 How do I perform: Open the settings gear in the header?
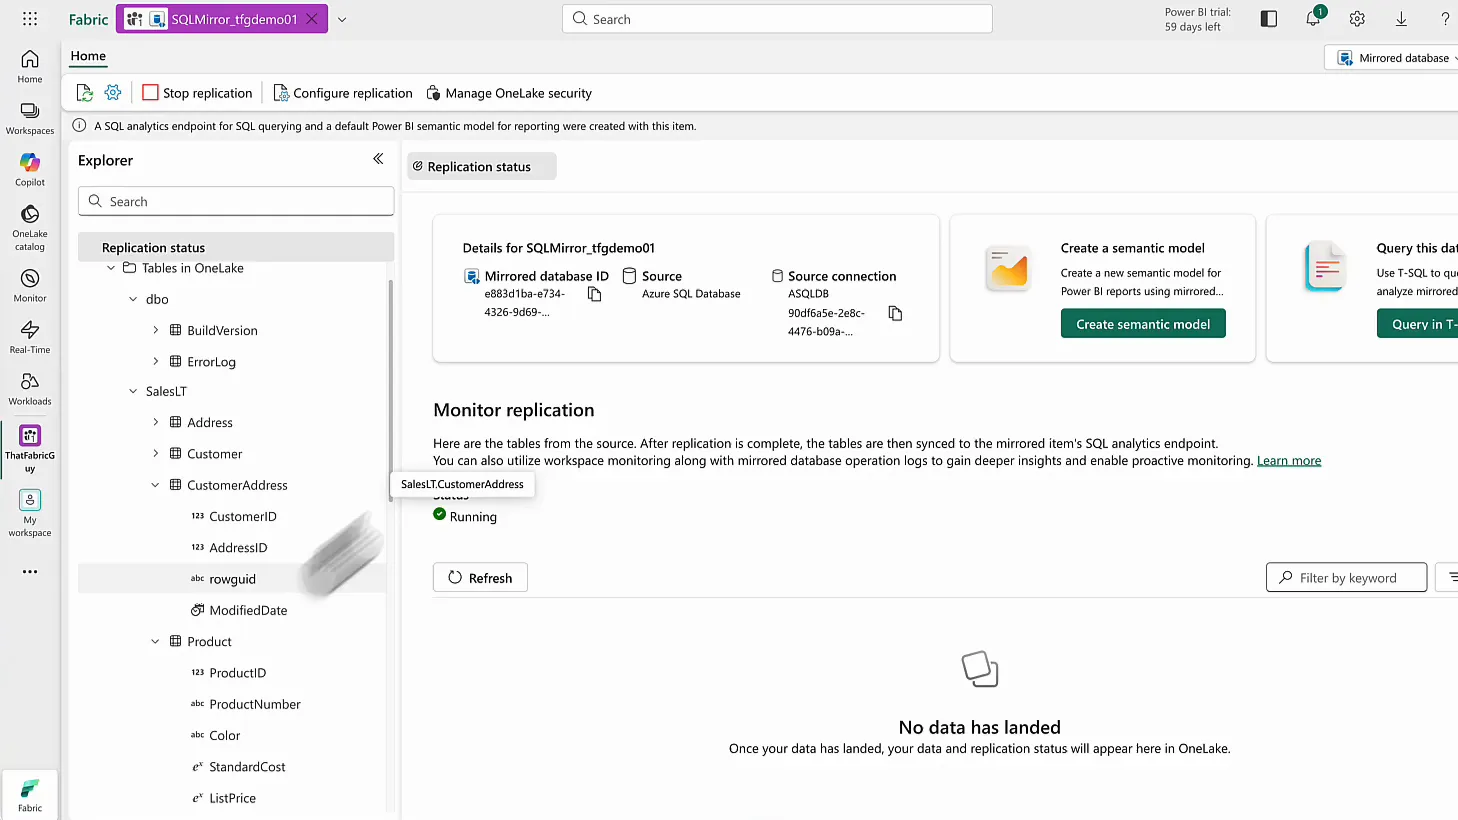point(1357,19)
